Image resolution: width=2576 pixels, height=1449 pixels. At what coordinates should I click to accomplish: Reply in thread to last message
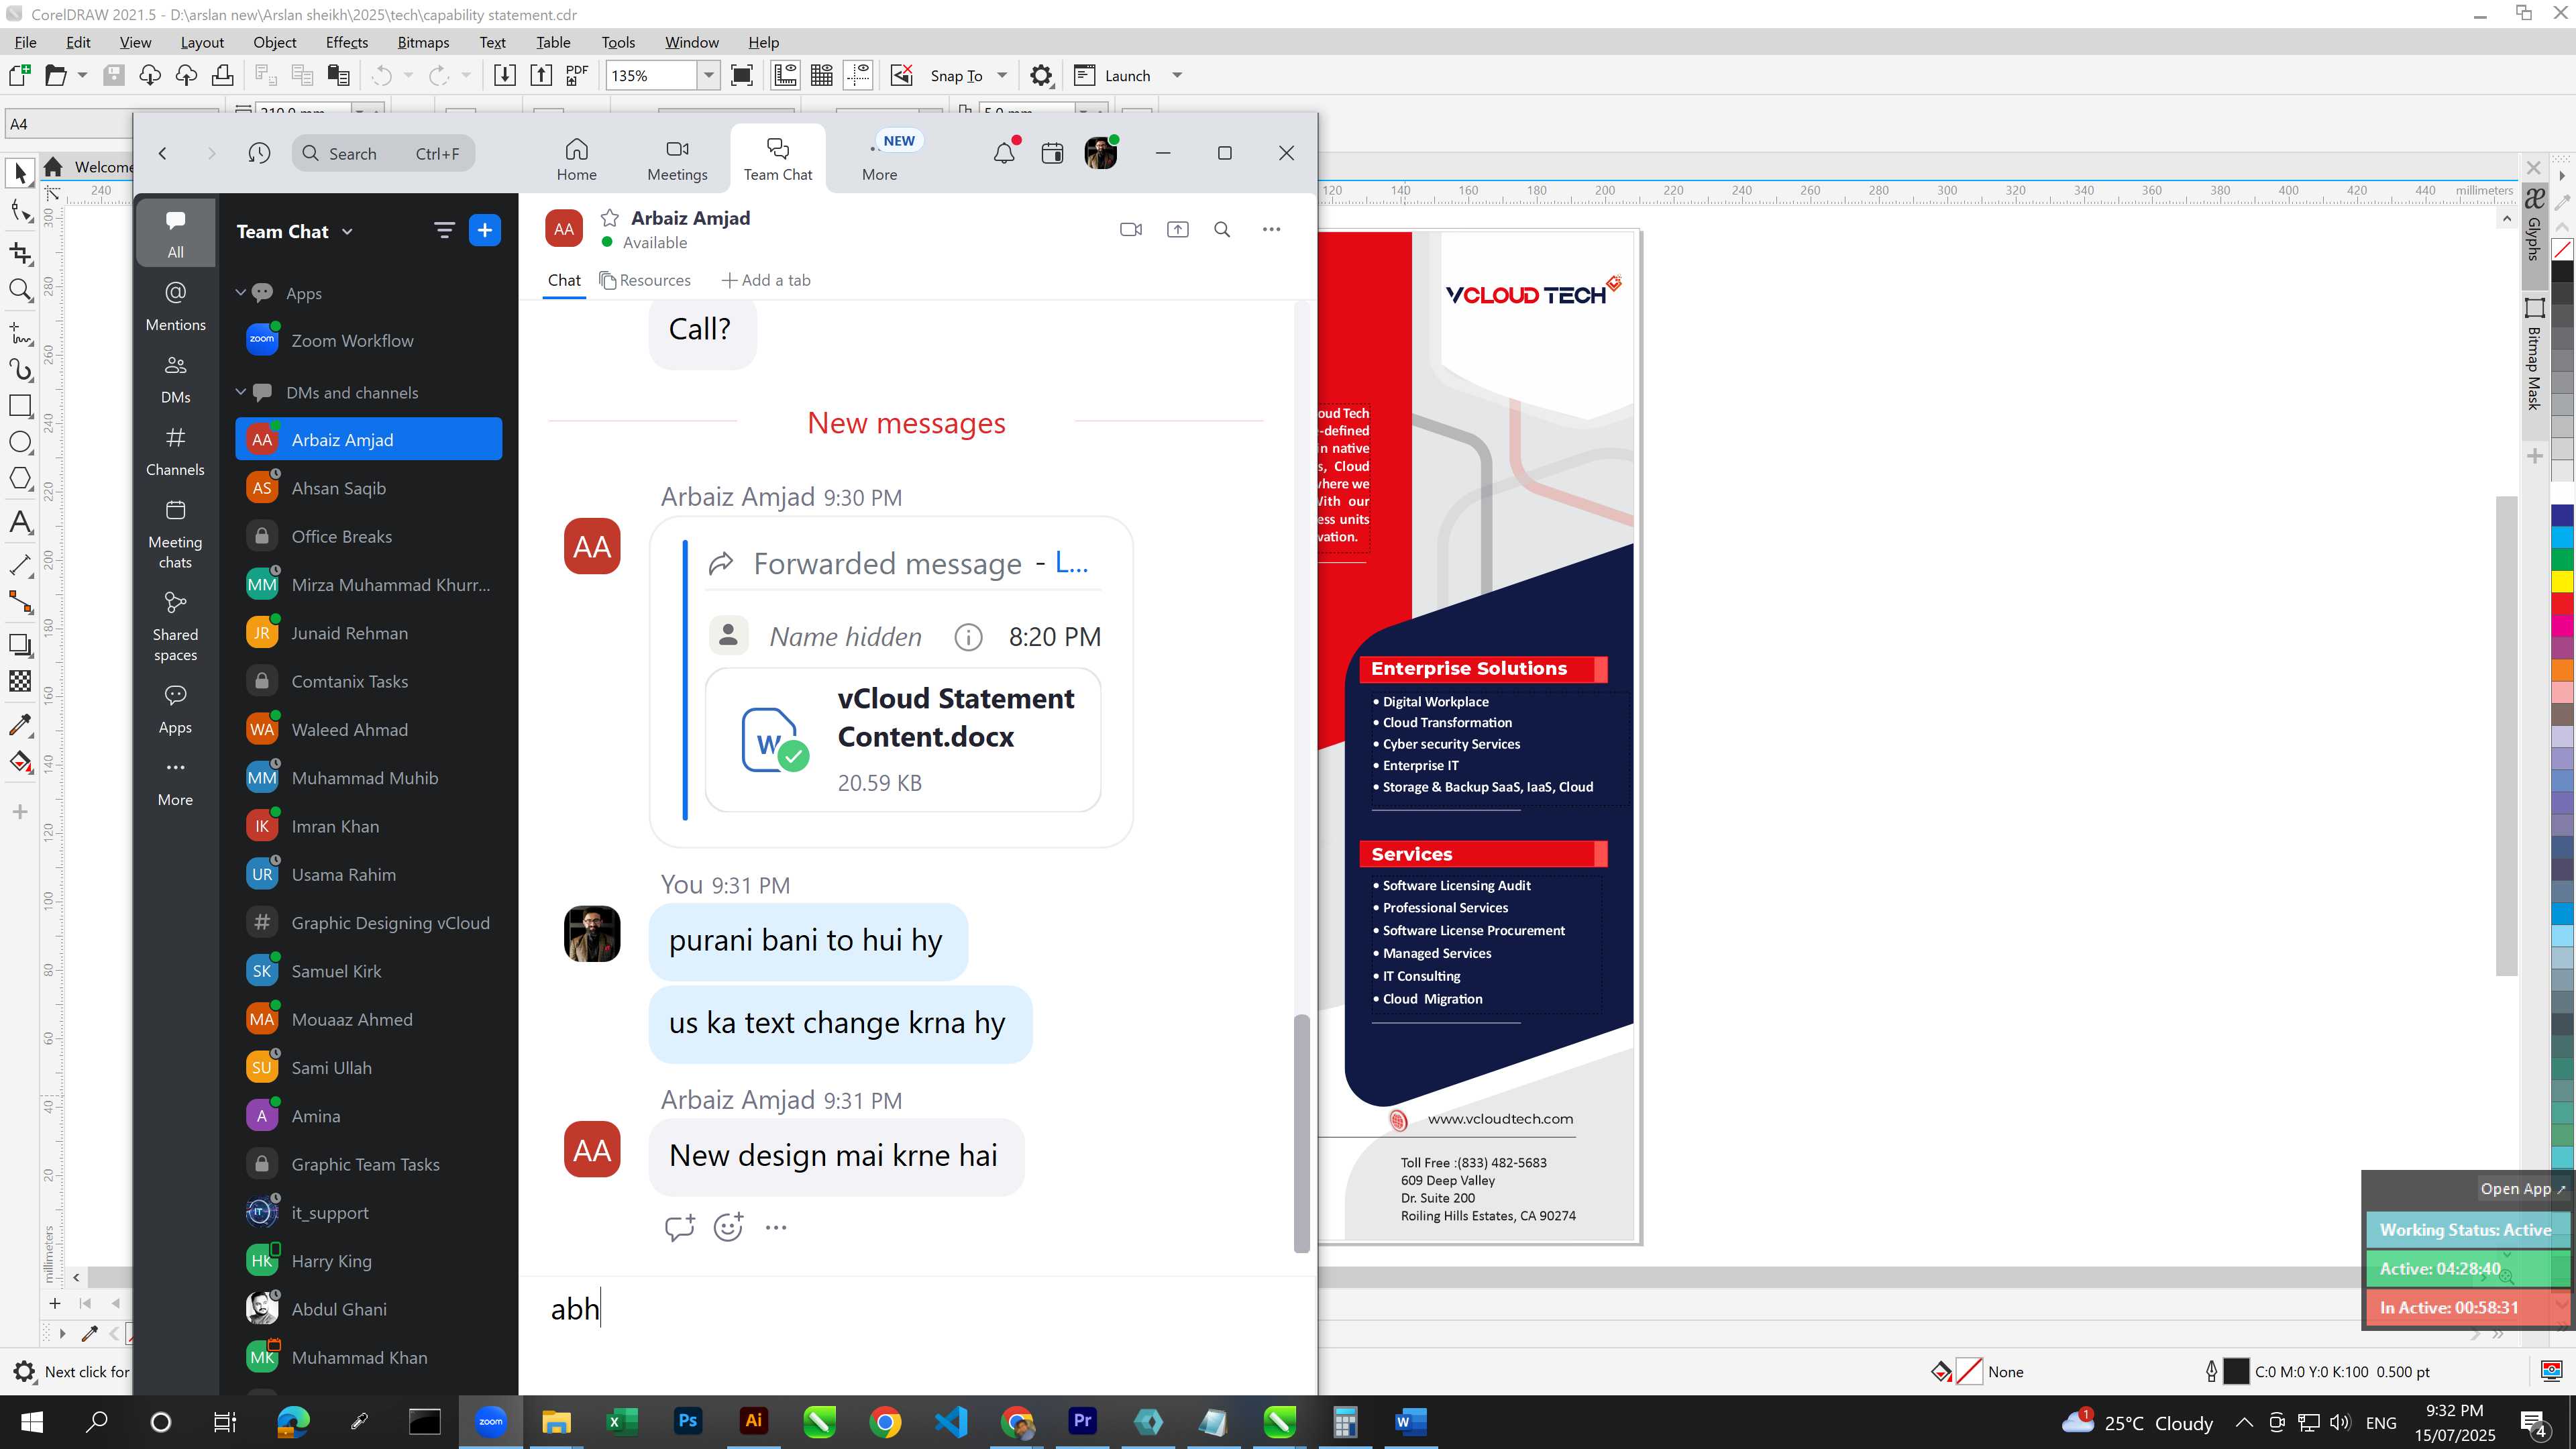tap(679, 1227)
